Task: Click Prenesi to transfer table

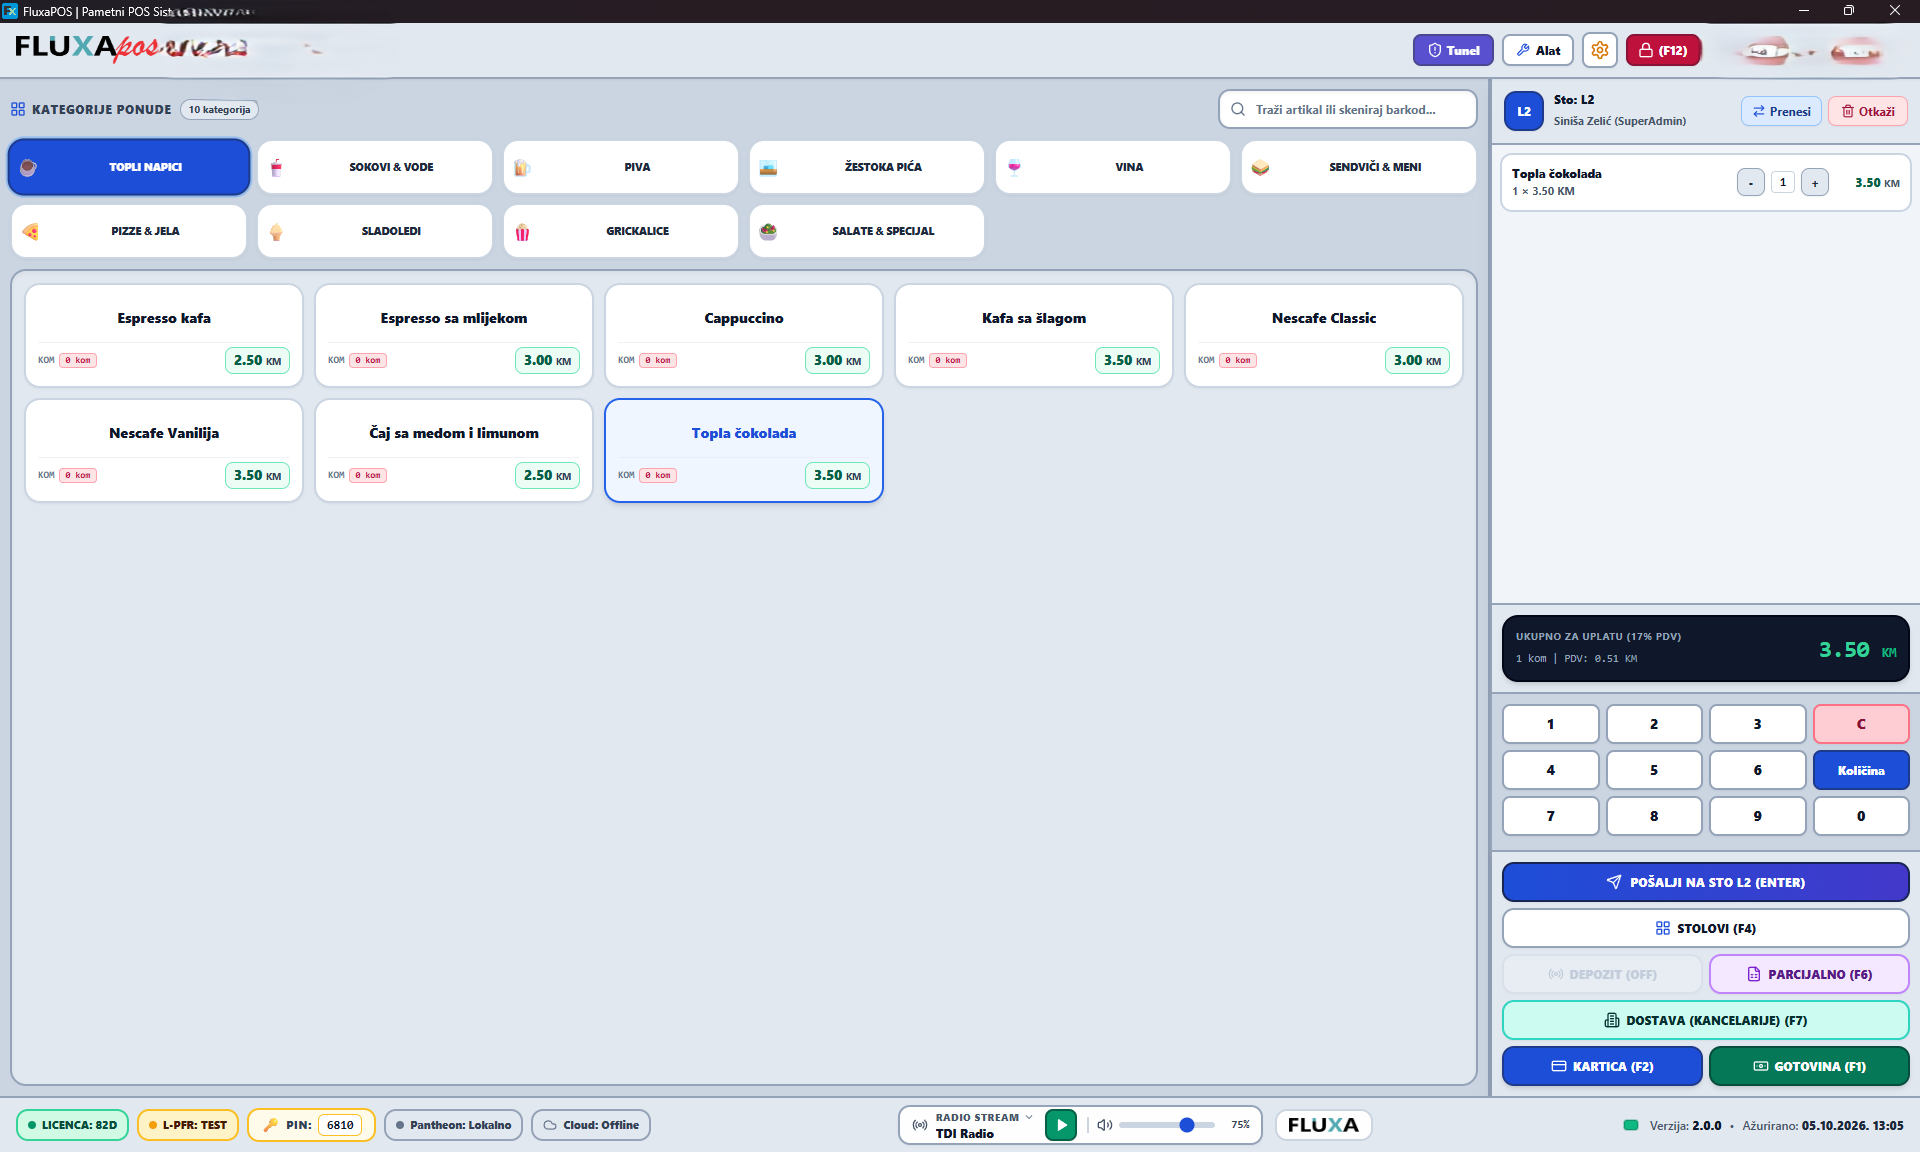Action: [x=1781, y=111]
